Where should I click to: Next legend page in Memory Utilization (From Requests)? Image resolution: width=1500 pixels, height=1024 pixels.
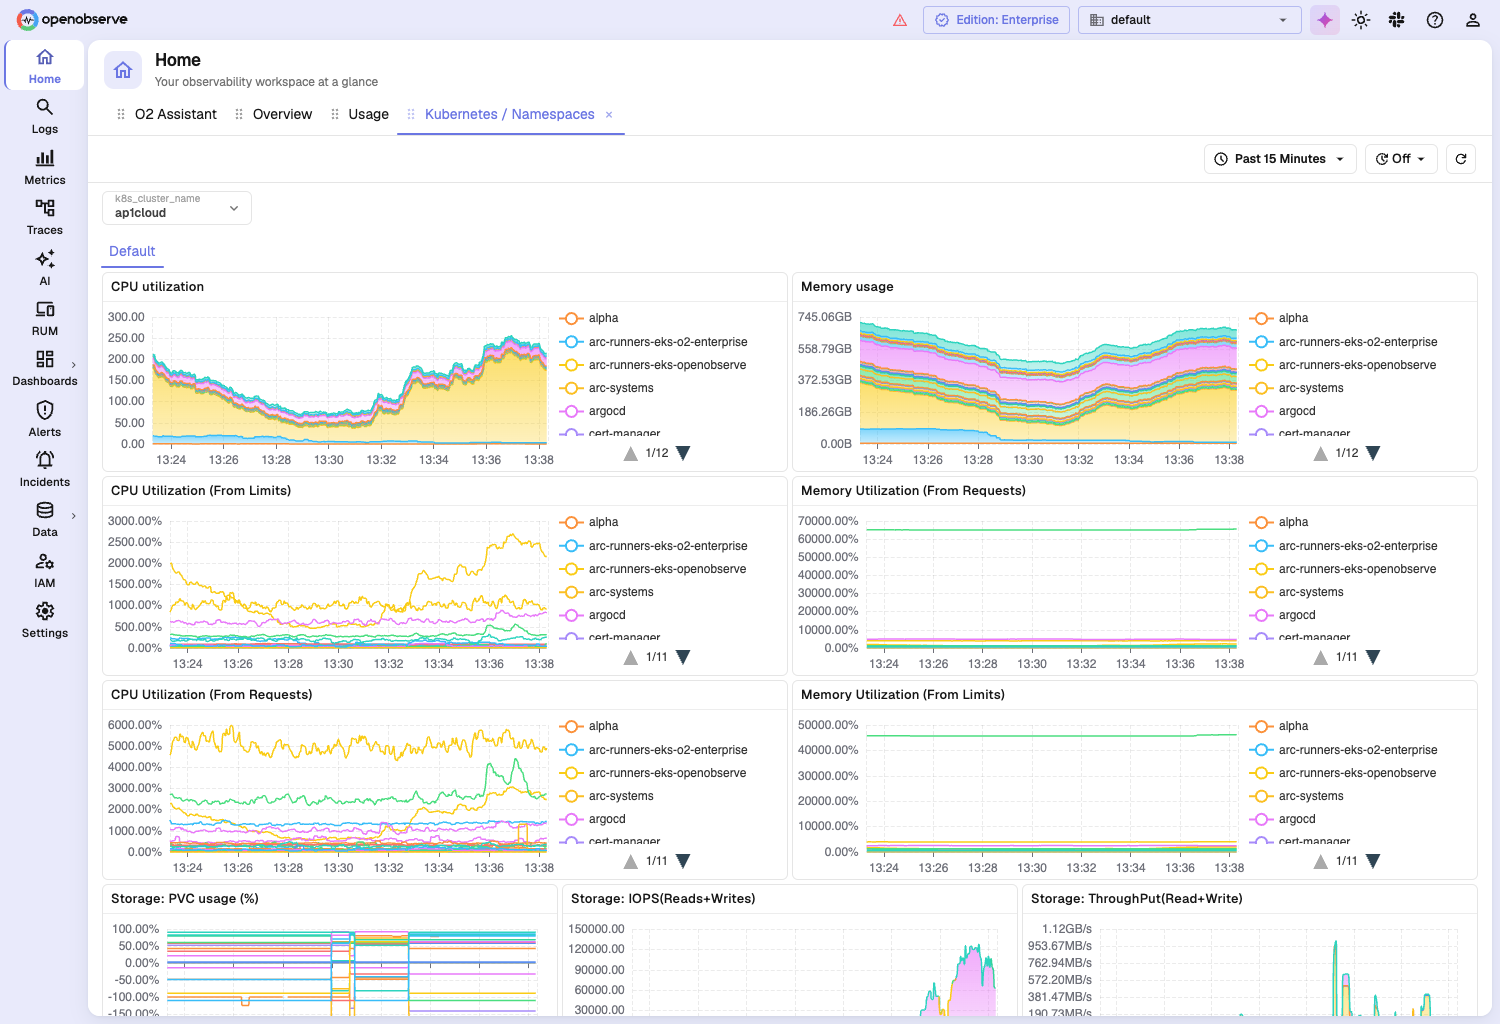(x=1373, y=658)
